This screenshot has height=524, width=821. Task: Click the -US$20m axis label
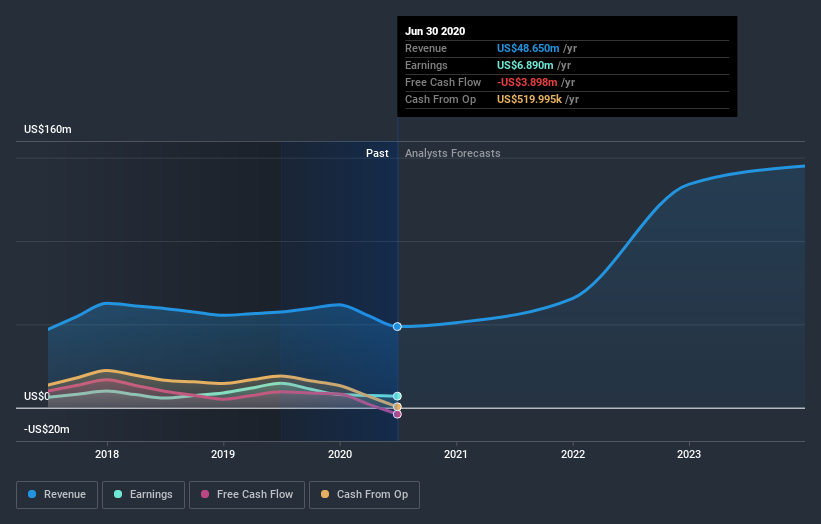coord(47,429)
